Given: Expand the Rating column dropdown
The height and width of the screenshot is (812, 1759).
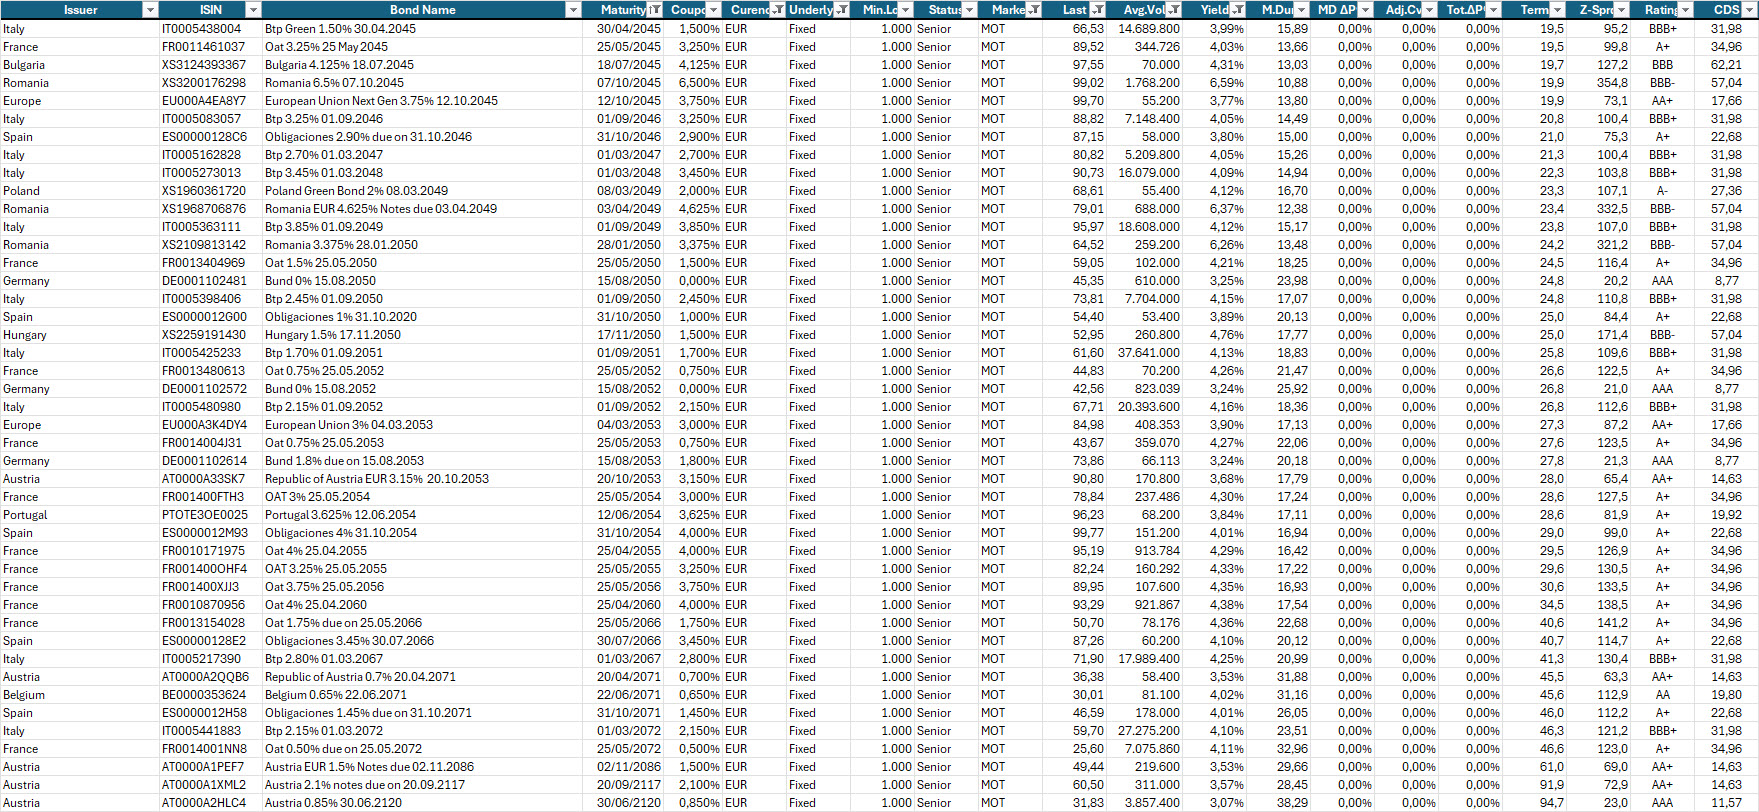Looking at the screenshot, I should coord(1686,10).
